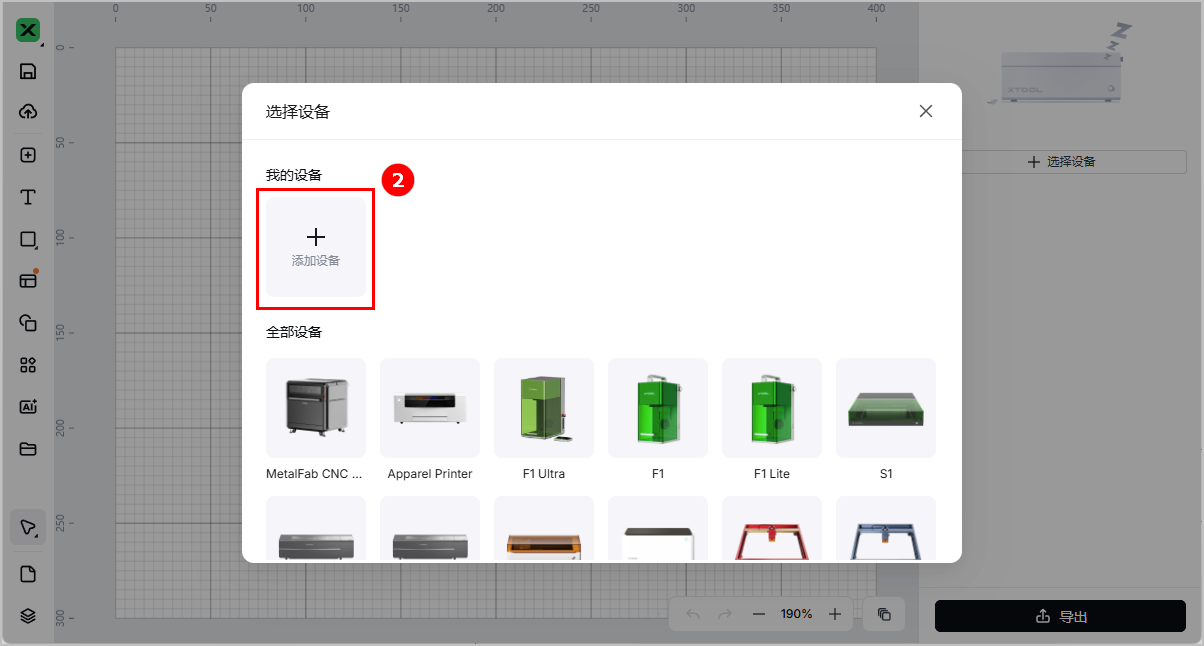Open the layers panel icon
1204x646 pixels.
point(28,615)
